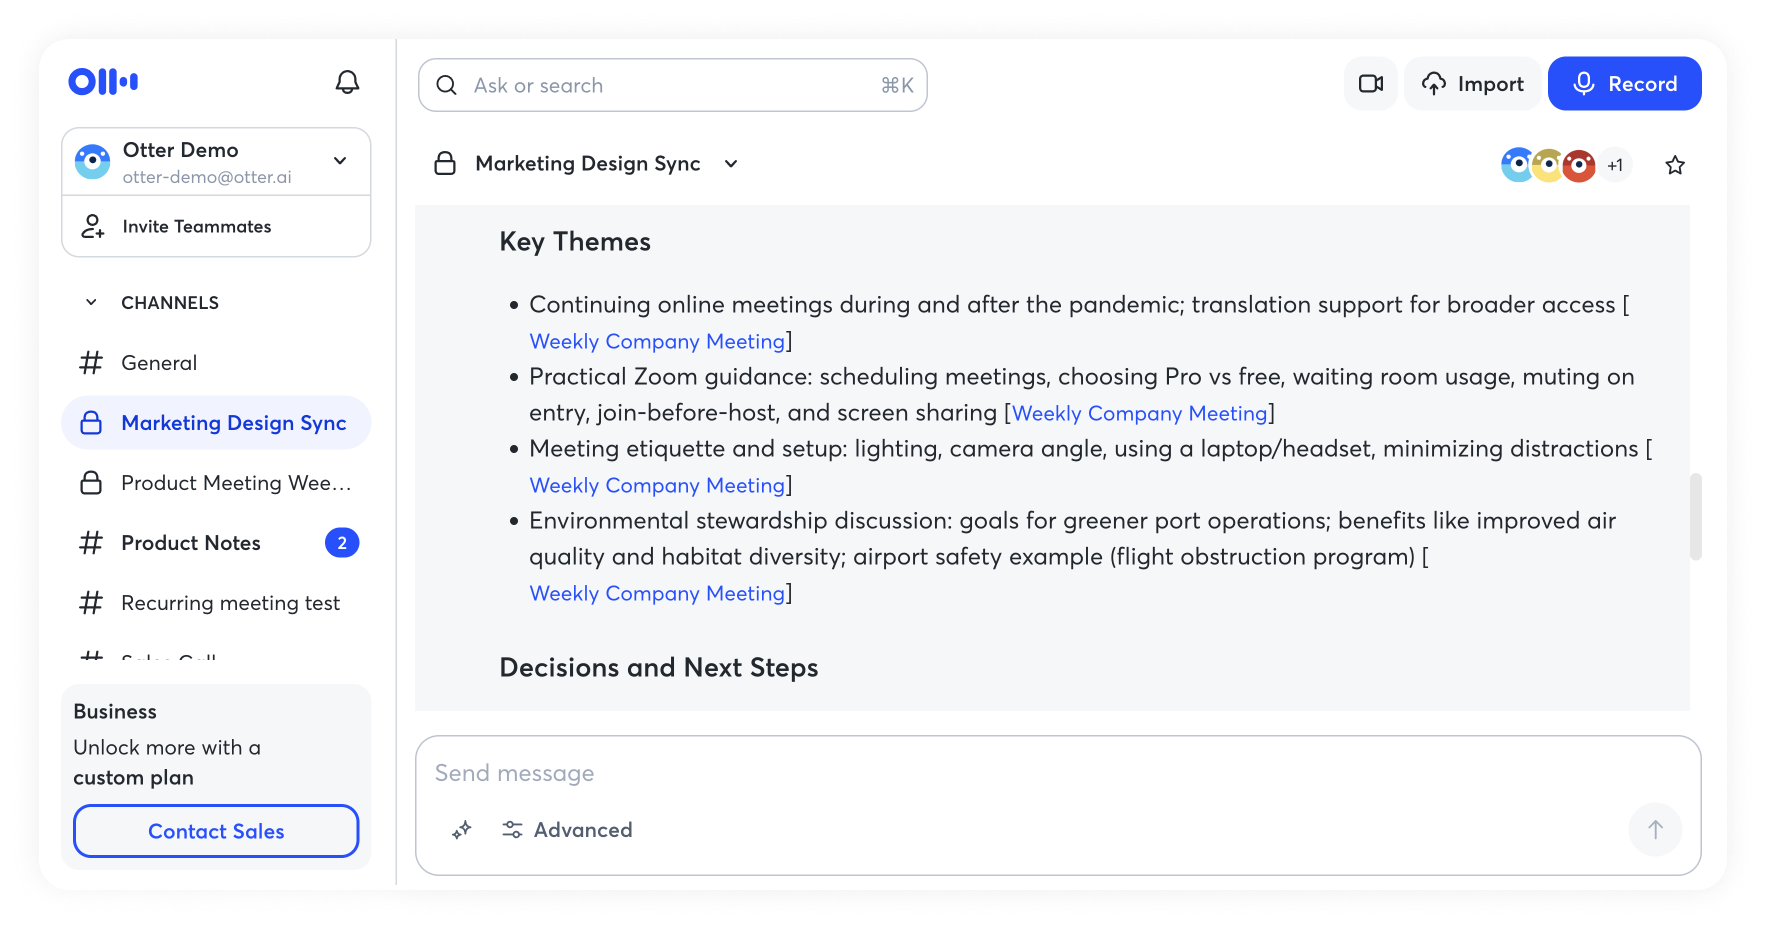Click the AI sparkle icon in message box
Image resolution: width=1766 pixels, height=929 pixels.
pyautogui.click(x=462, y=830)
